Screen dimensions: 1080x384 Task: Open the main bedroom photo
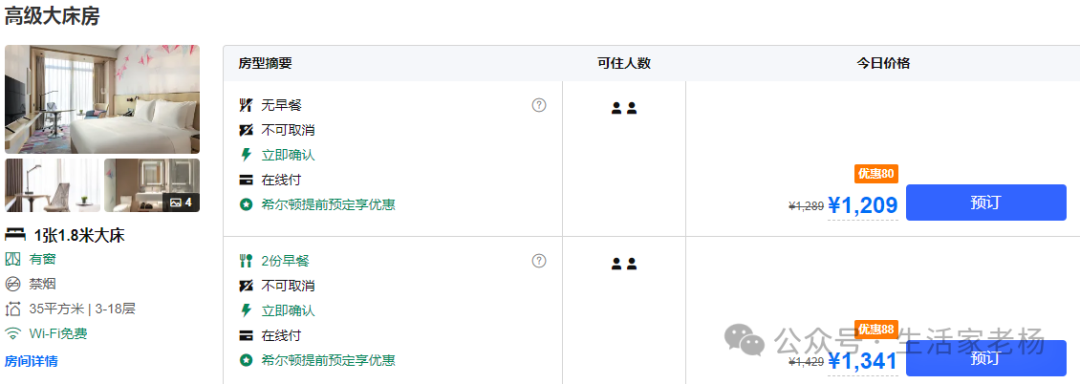tap(102, 99)
